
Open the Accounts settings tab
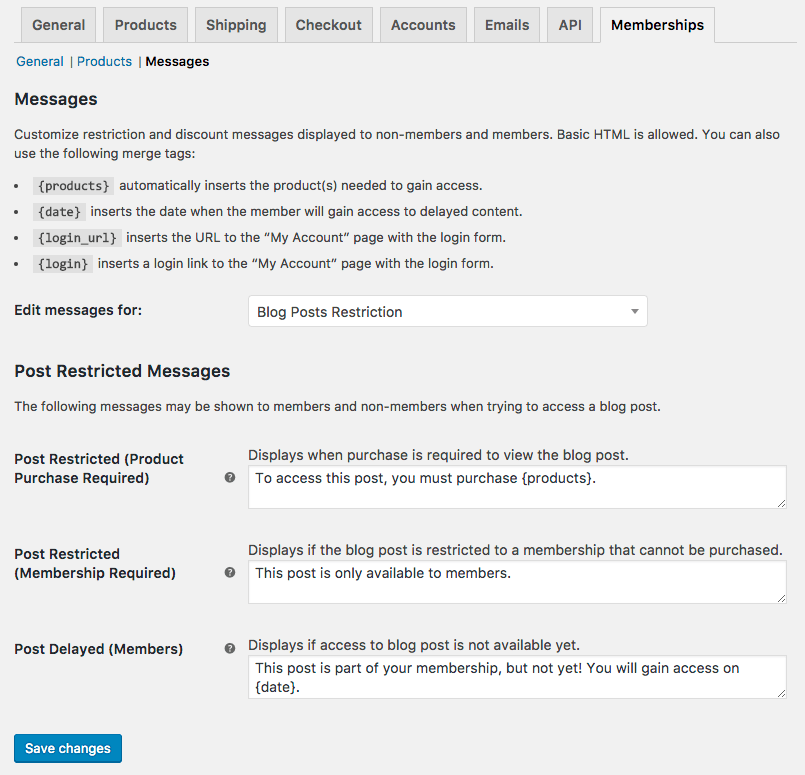click(x=422, y=25)
